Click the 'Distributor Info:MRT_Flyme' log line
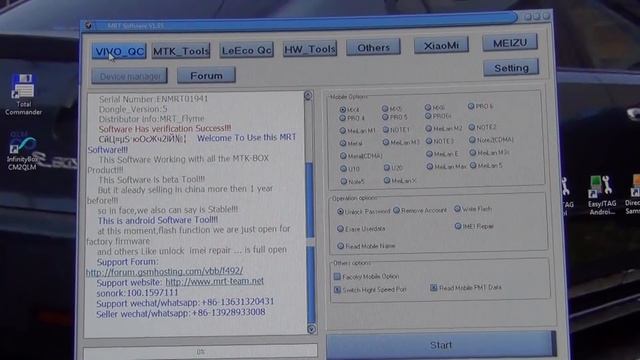This screenshot has height=360, width=640. coord(151,119)
